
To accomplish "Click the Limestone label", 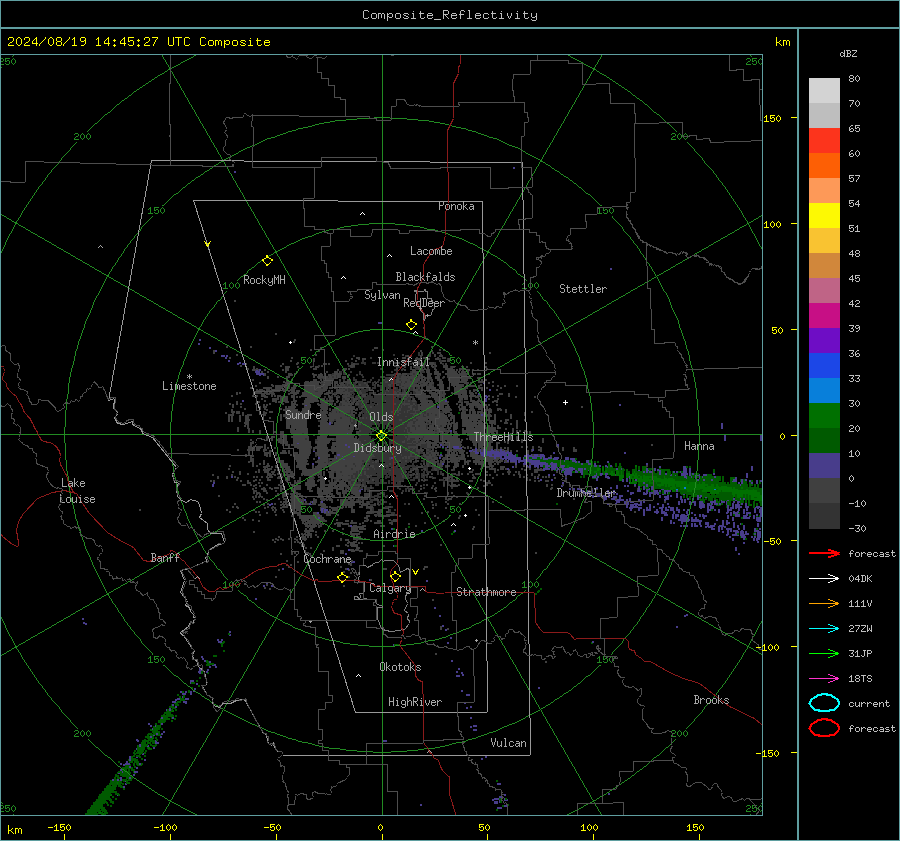I will [189, 386].
